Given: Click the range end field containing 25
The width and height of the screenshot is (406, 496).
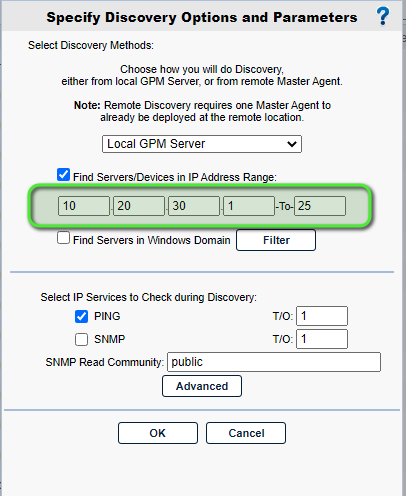Looking at the screenshot, I should click(320, 206).
